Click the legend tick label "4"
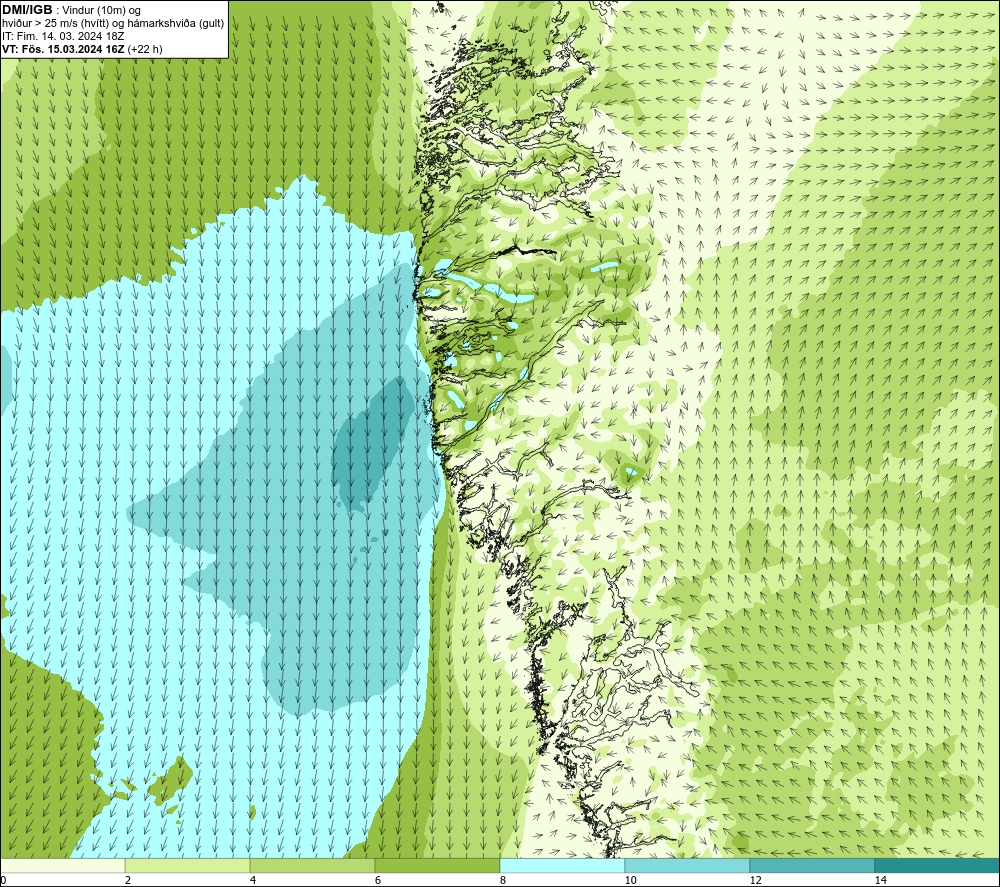 pyautogui.click(x=253, y=881)
